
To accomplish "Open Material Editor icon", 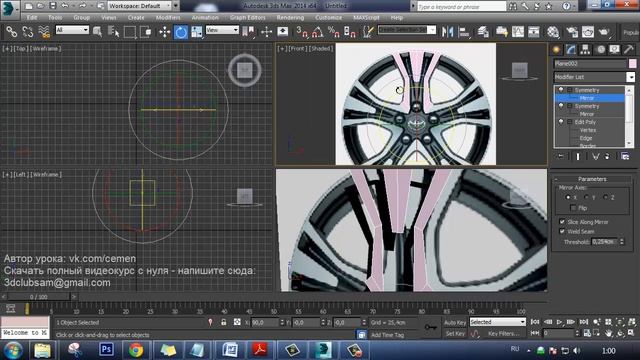I will tap(553, 31).
